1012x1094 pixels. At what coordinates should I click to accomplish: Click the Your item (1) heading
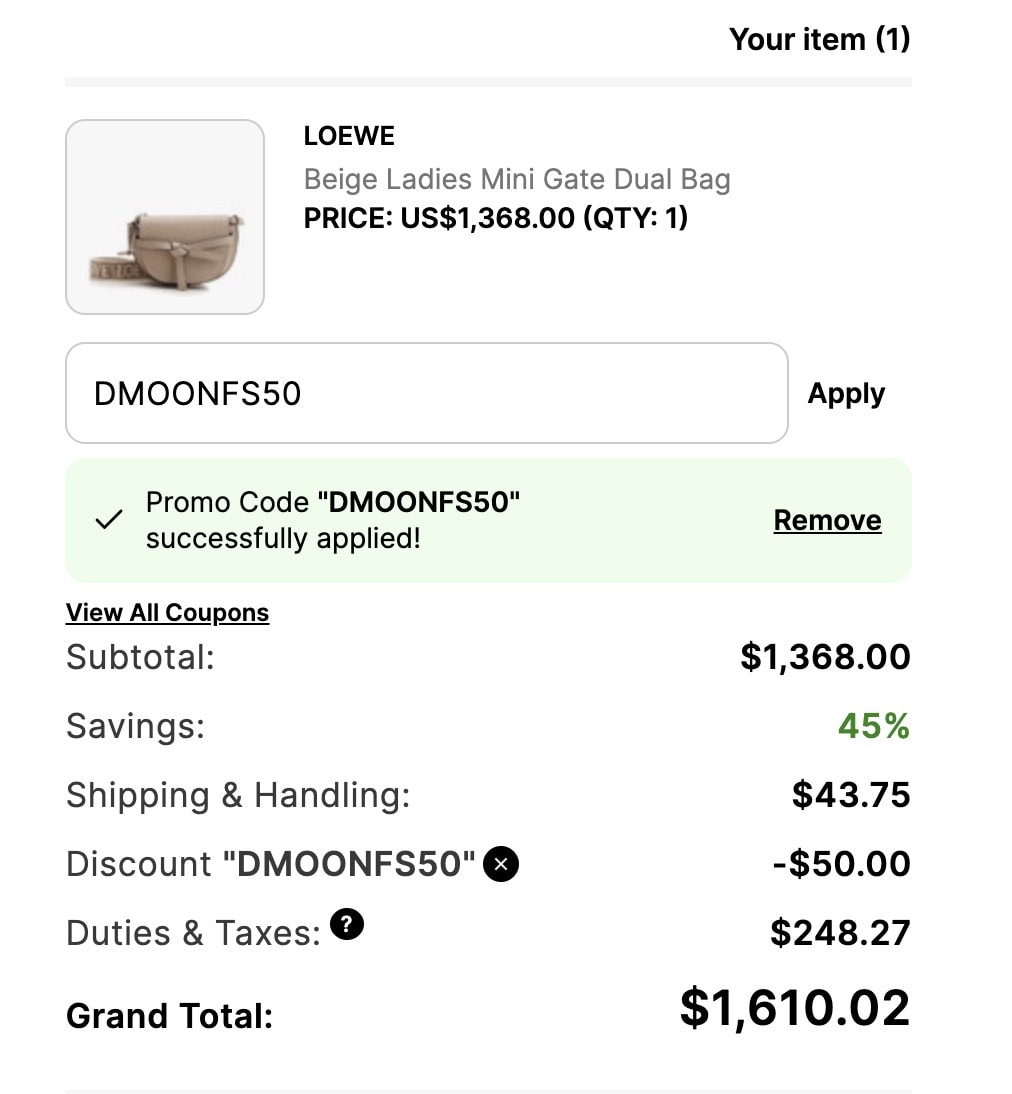[819, 39]
